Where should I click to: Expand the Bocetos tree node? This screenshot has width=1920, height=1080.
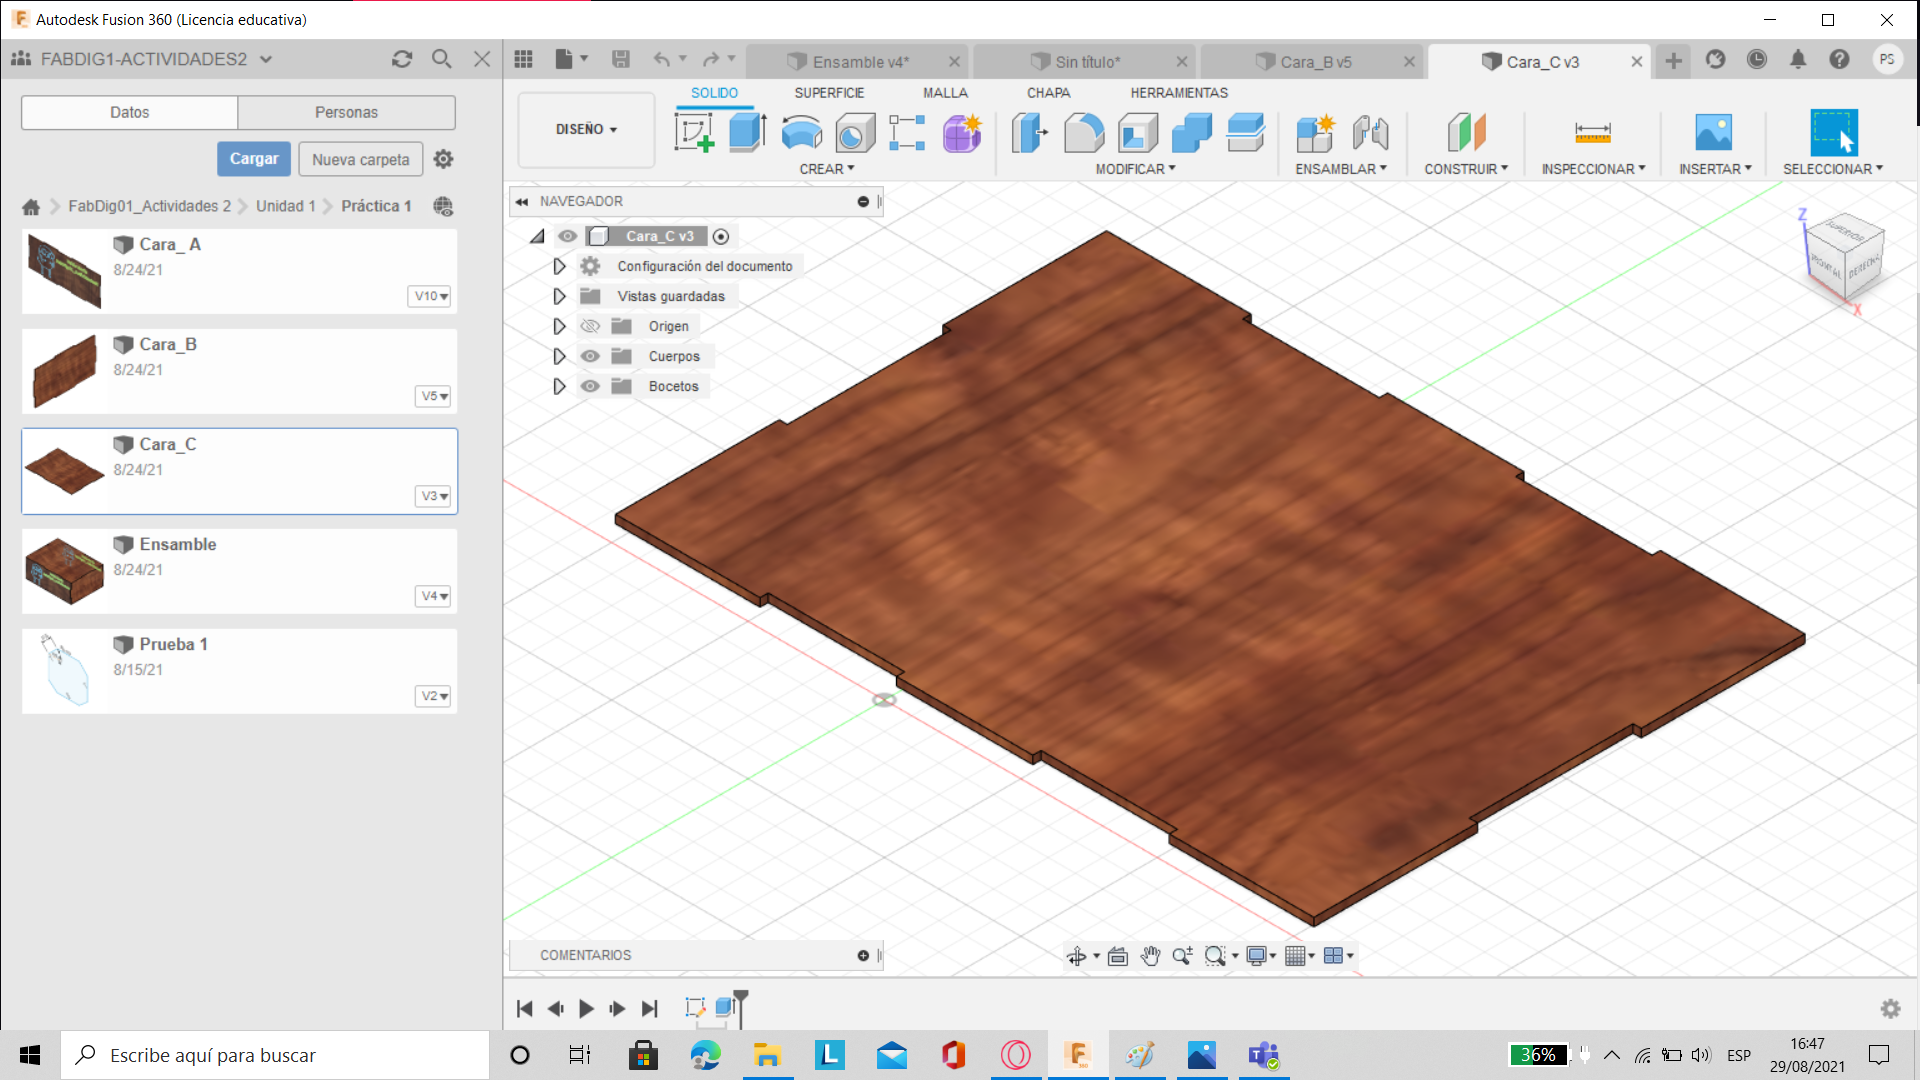pyautogui.click(x=559, y=386)
